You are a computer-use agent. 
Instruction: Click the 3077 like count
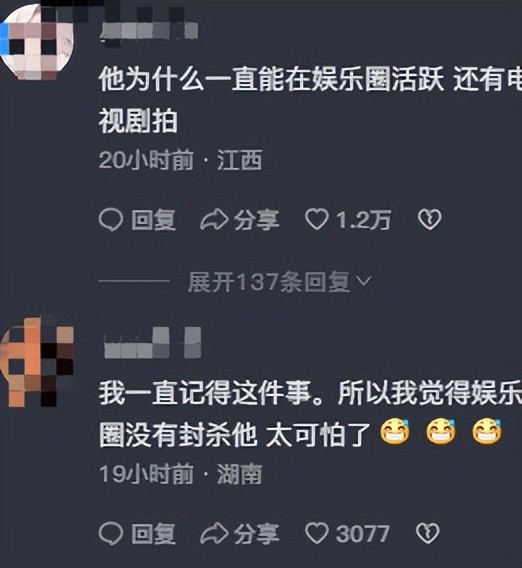363,534
